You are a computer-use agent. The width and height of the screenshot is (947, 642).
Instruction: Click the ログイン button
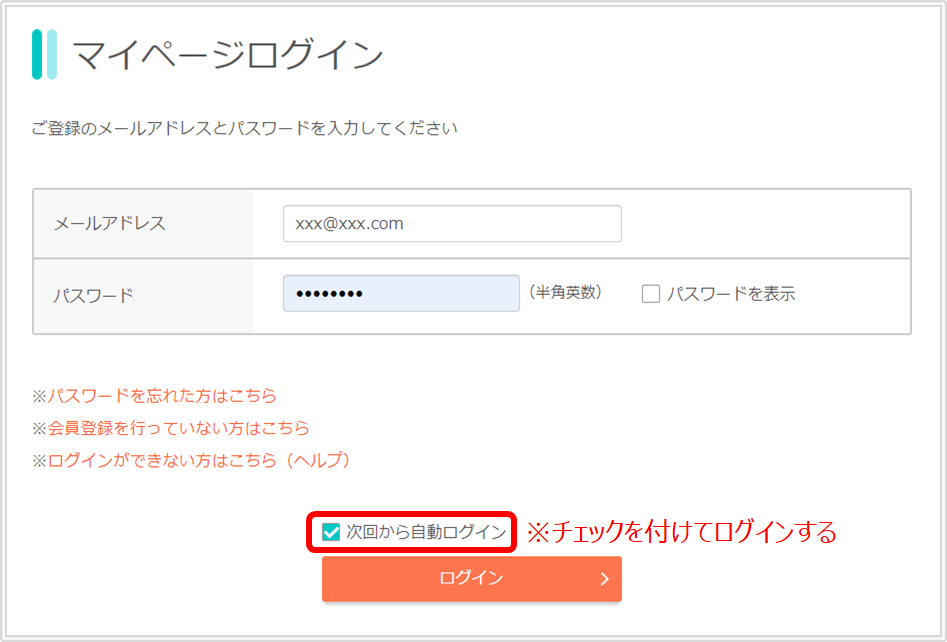(471, 579)
